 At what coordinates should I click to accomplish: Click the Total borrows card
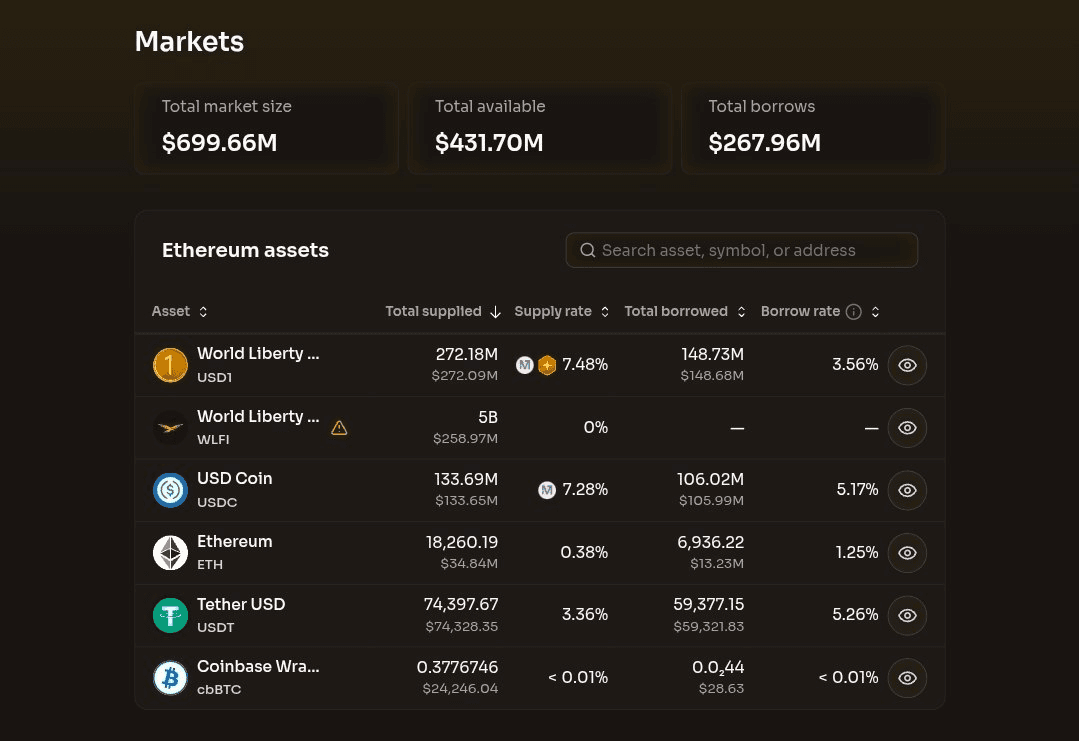813,129
